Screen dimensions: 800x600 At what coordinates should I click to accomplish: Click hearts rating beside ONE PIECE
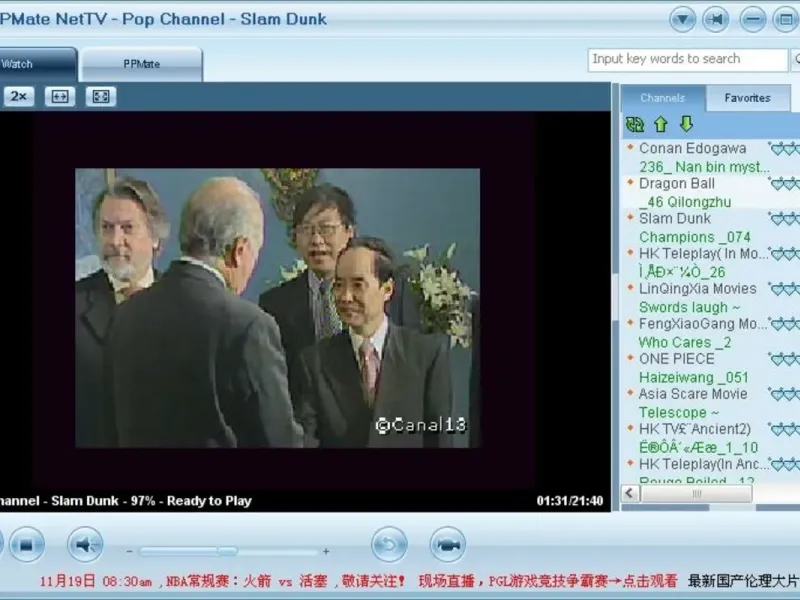tap(784, 359)
